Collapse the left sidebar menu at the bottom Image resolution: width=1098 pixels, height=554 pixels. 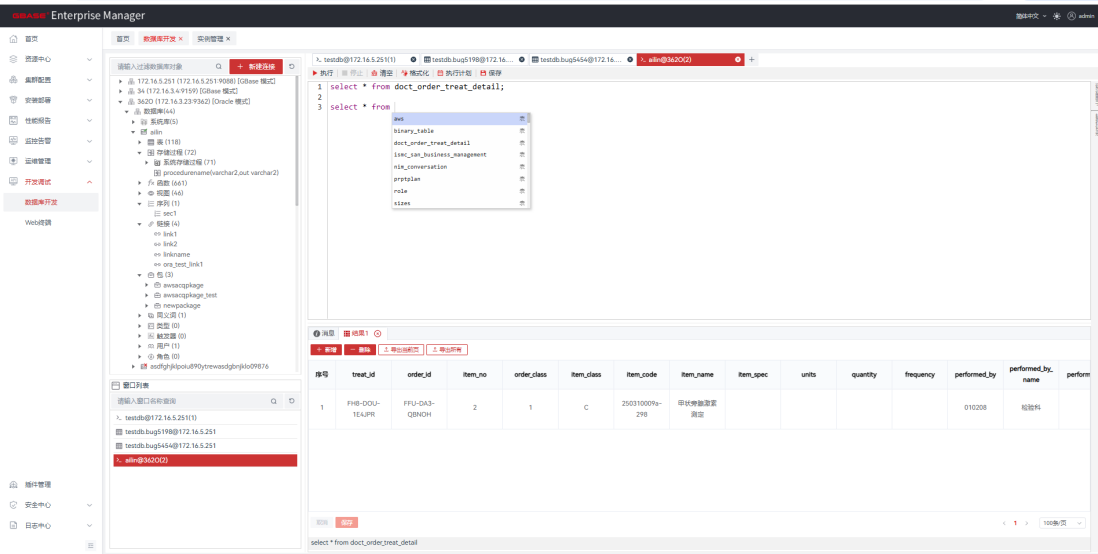(91, 545)
